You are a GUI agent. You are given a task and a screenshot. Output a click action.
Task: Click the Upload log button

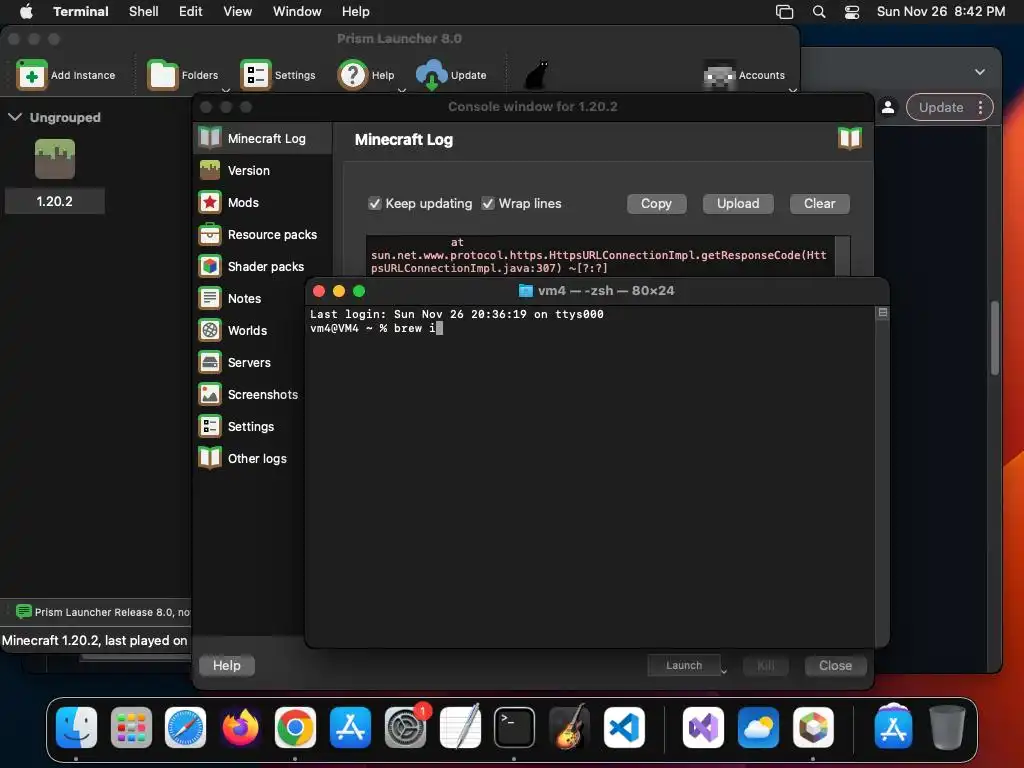tap(738, 204)
